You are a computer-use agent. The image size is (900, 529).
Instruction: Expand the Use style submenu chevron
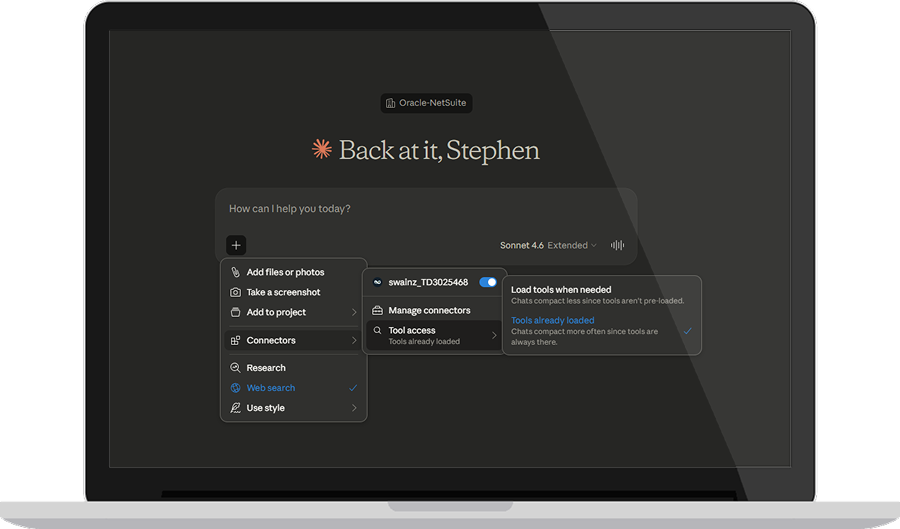pos(354,408)
